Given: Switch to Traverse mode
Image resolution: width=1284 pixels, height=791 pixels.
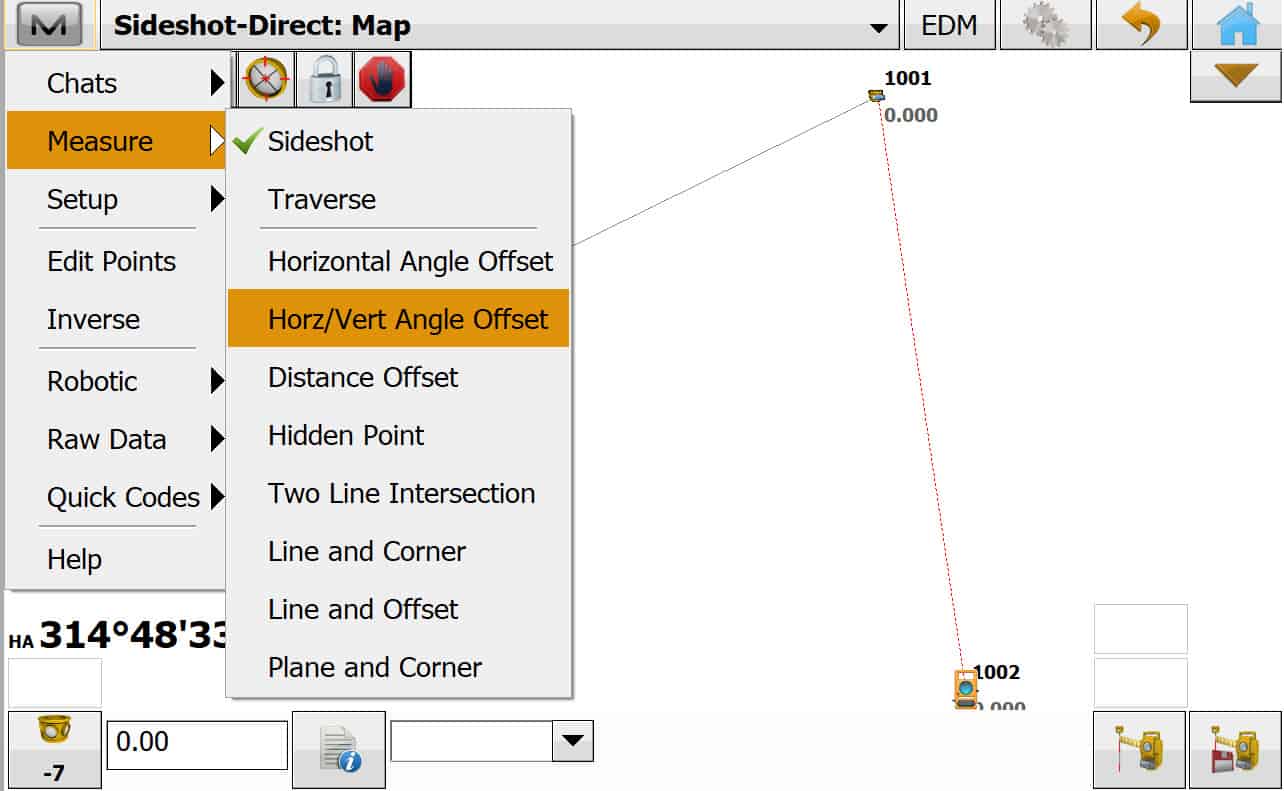Looking at the screenshot, I should click(398, 199).
